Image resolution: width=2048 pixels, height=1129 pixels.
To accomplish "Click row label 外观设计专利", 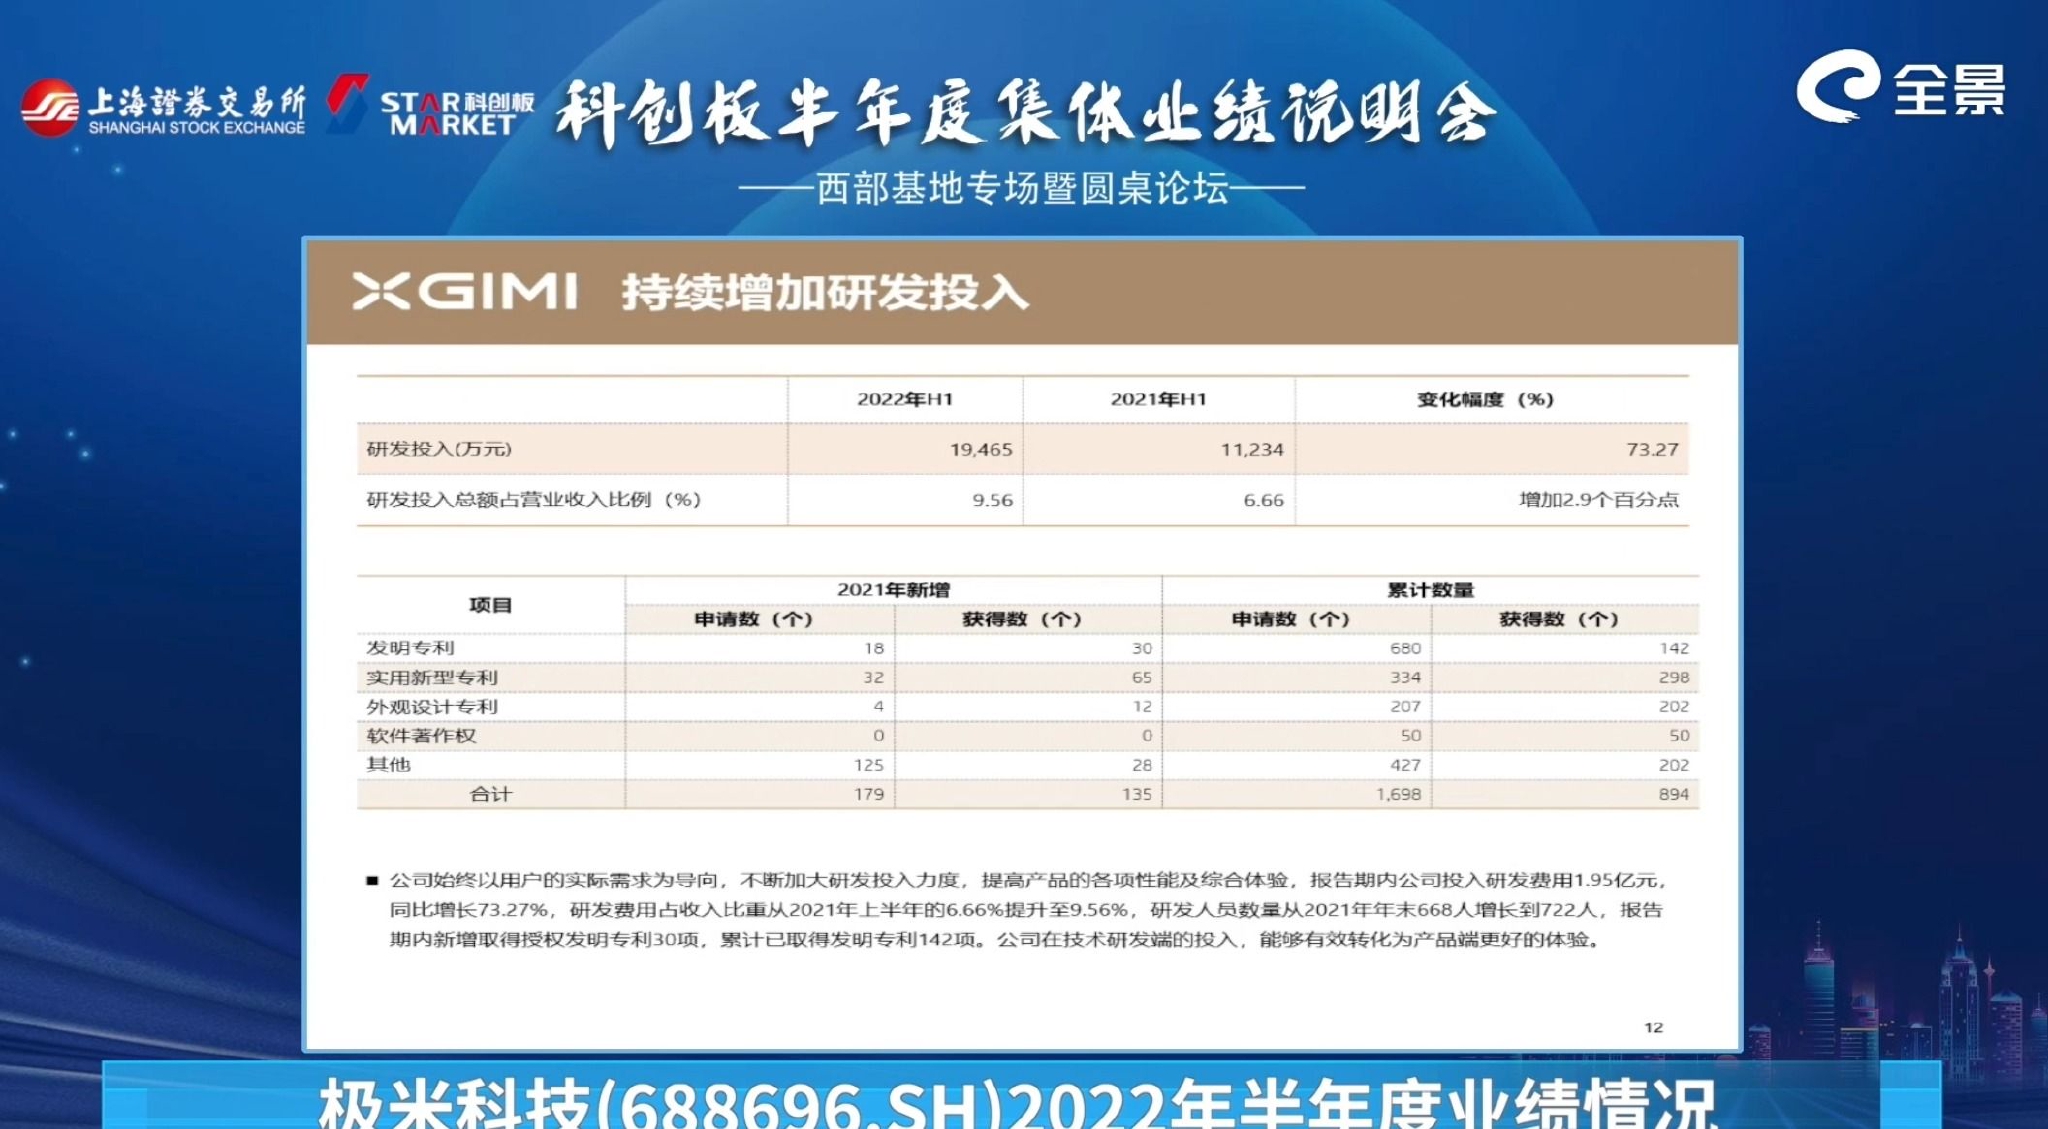I will pos(432,706).
